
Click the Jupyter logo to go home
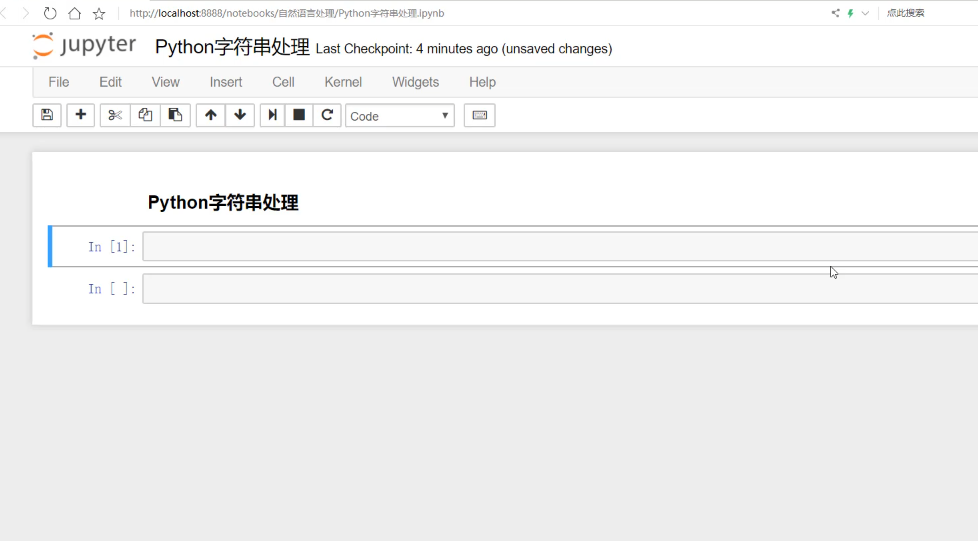pyautogui.click(x=84, y=46)
